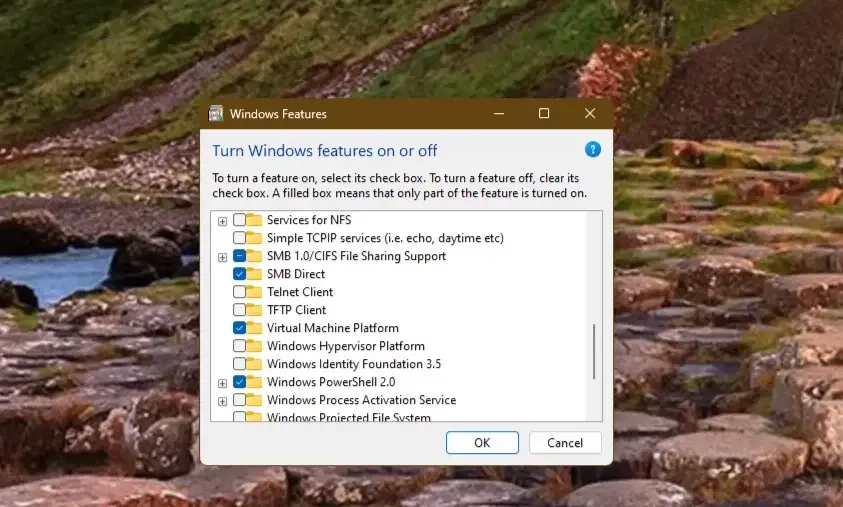Select the Telnet Client label text
The width and height of the screenshot is (843, 507).
point(300,292)
